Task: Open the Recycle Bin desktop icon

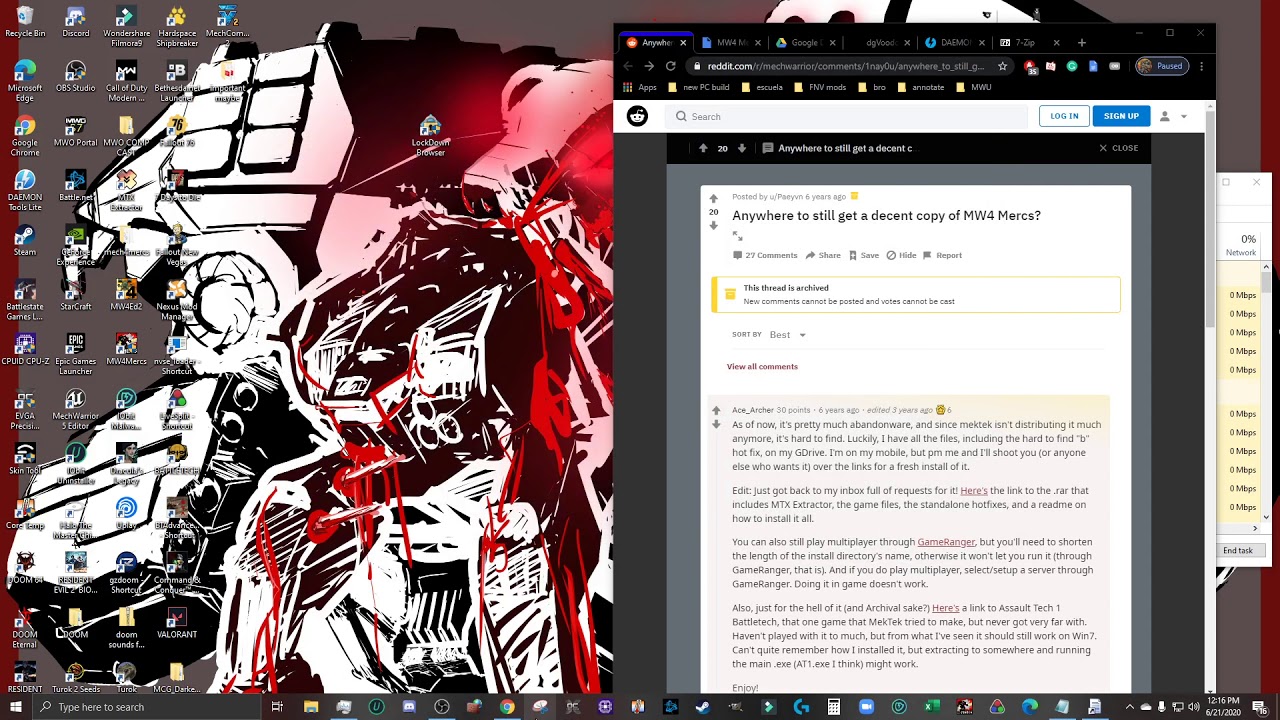Action: [25, 22]
